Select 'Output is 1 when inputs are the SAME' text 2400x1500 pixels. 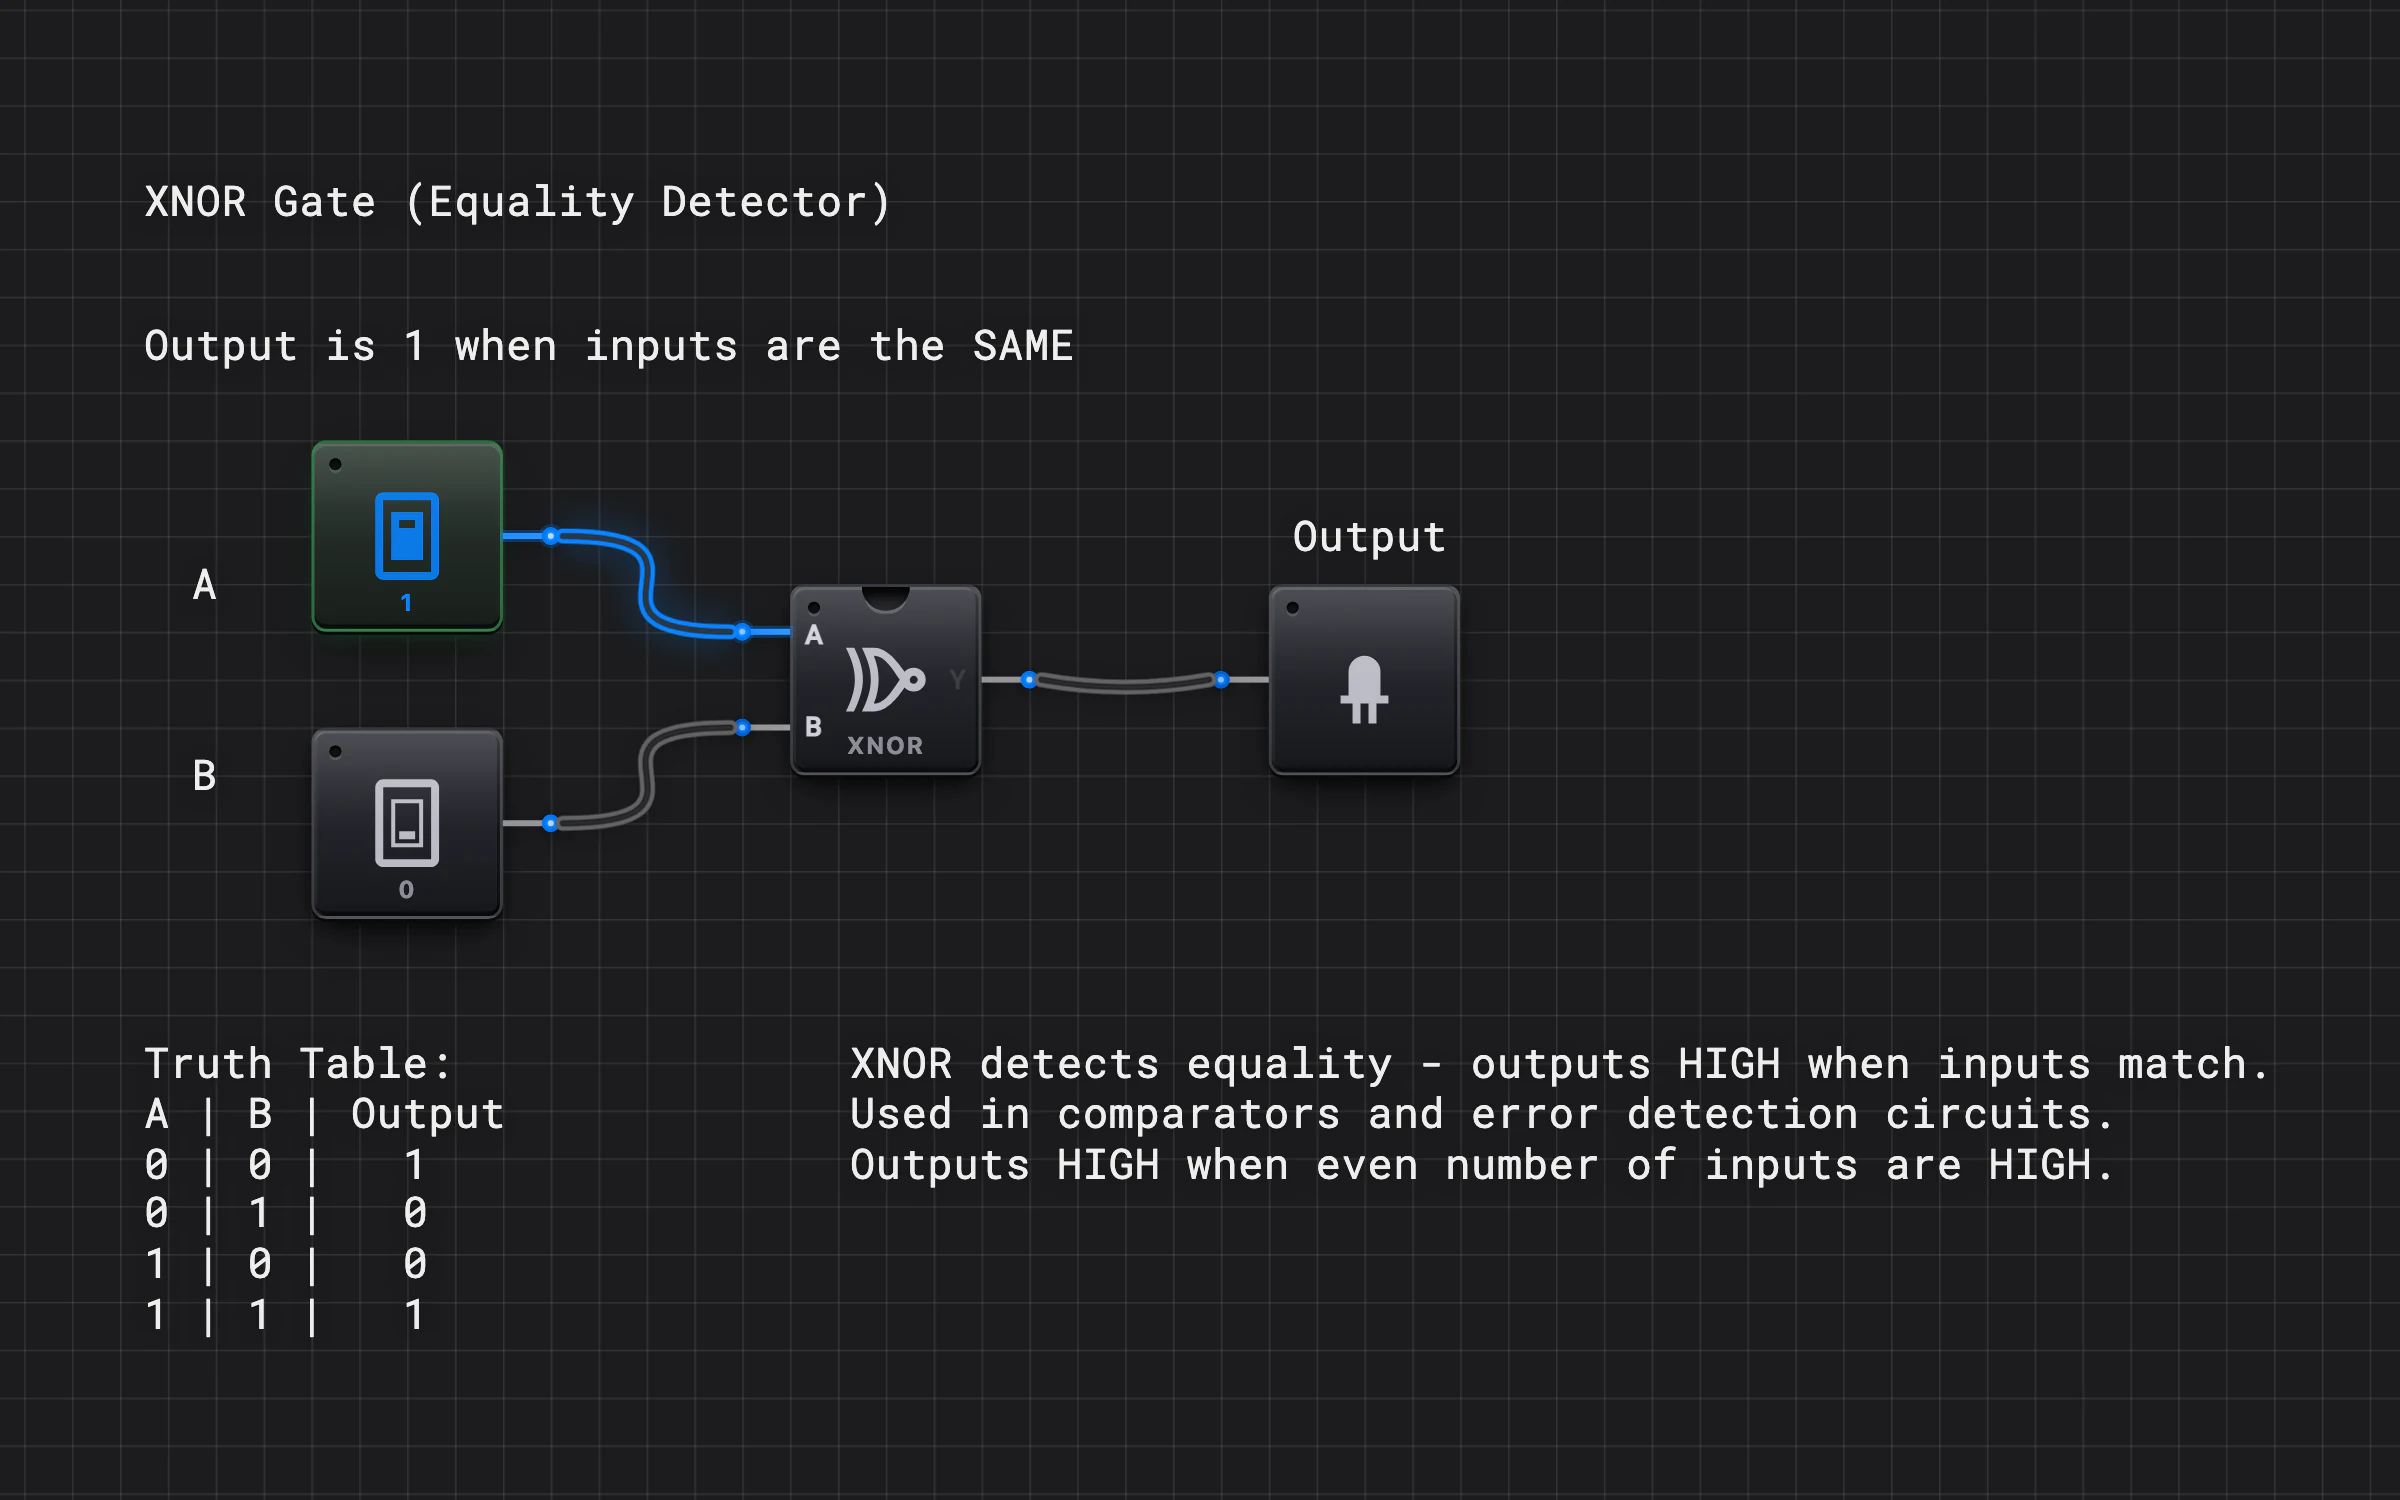609,347
